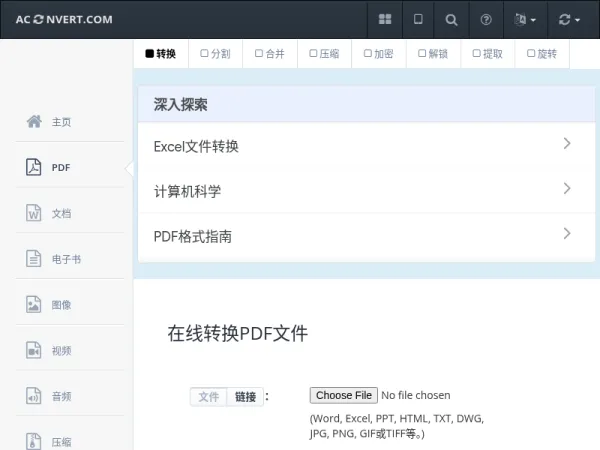Click the No file chosen text
Viewport: 600px width, 450px height.
pos(416,395)
